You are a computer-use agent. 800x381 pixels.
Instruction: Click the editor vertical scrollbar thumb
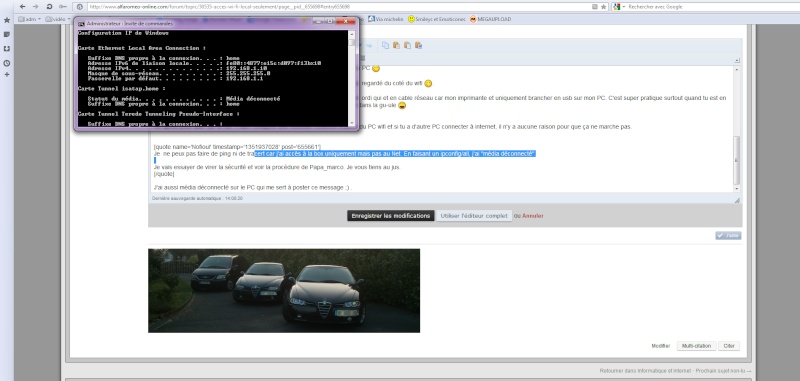point(736,160)
